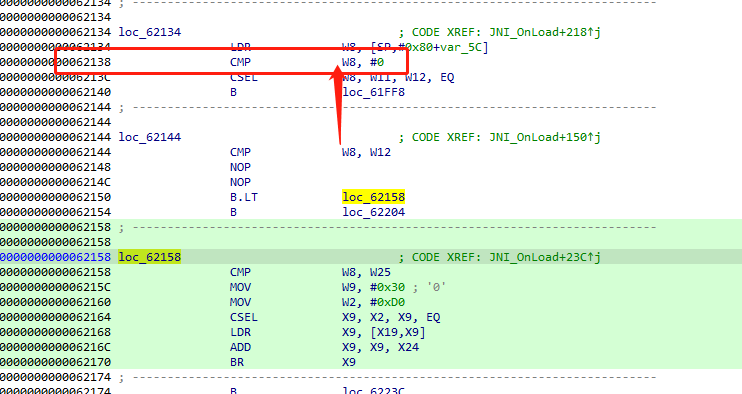
Task: Select the X9 operand of BR instruction
Action: click(x=349, y=362)
